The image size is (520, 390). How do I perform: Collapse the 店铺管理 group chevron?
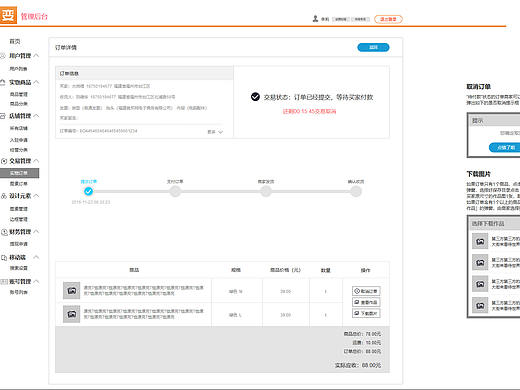click(x=36, y=116)
